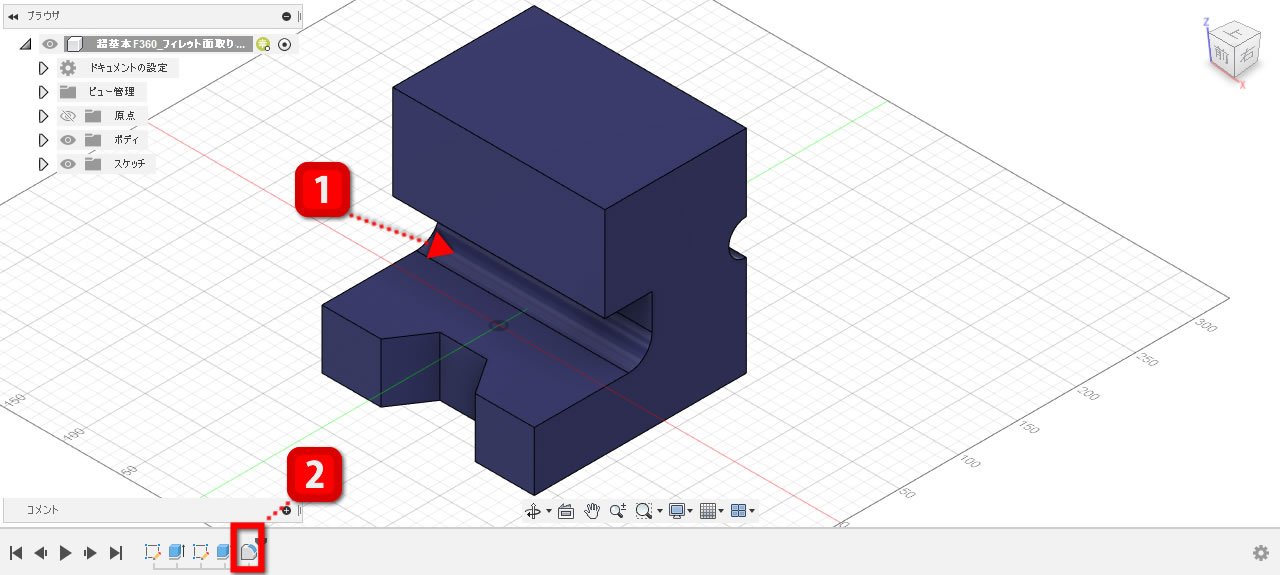Open the Grid and Snaps dropdown arrow
Viewport: 1280px width, 575px height.
coord(721,511)
